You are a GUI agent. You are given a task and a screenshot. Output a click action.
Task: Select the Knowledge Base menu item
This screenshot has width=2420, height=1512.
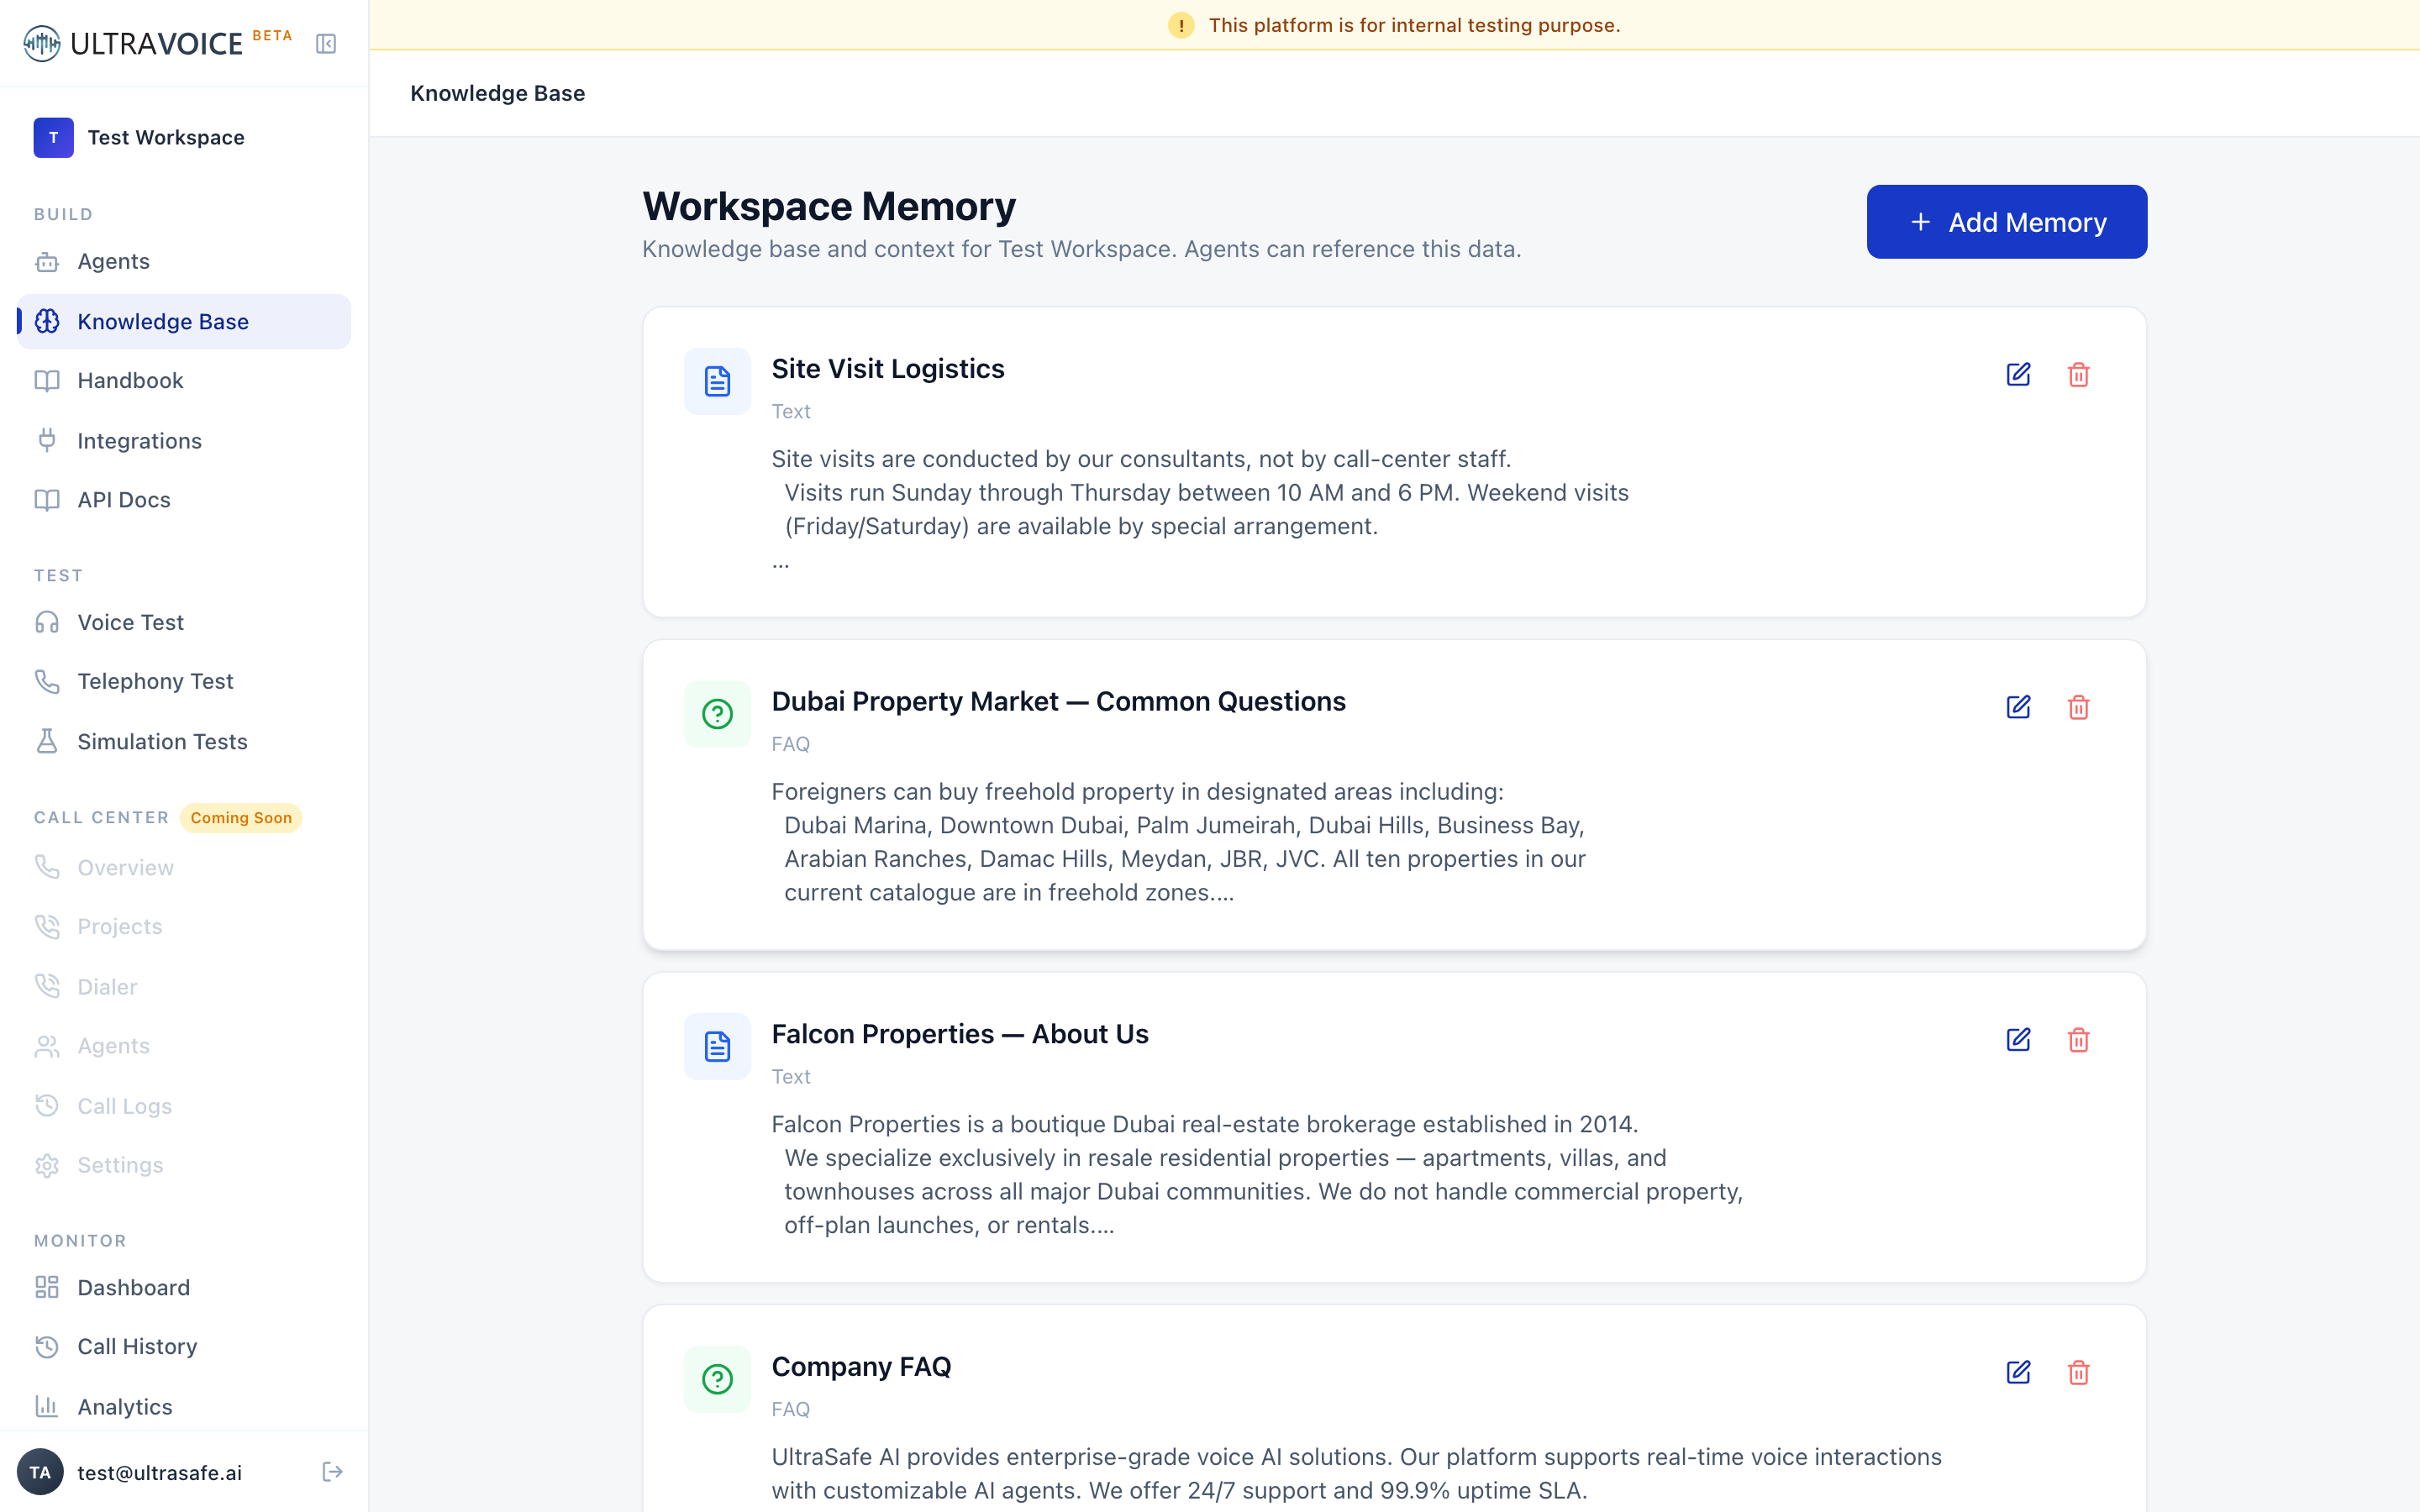184,322
